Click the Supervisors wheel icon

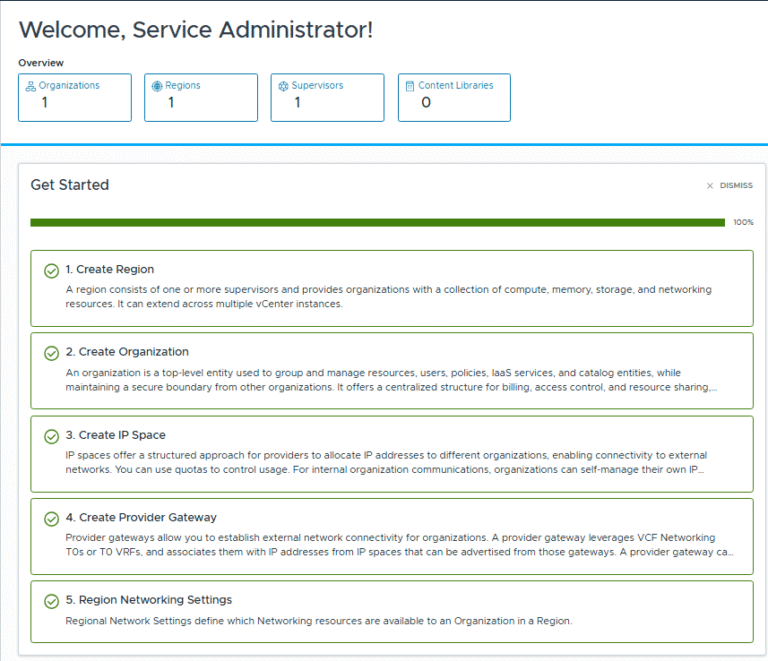283,86
